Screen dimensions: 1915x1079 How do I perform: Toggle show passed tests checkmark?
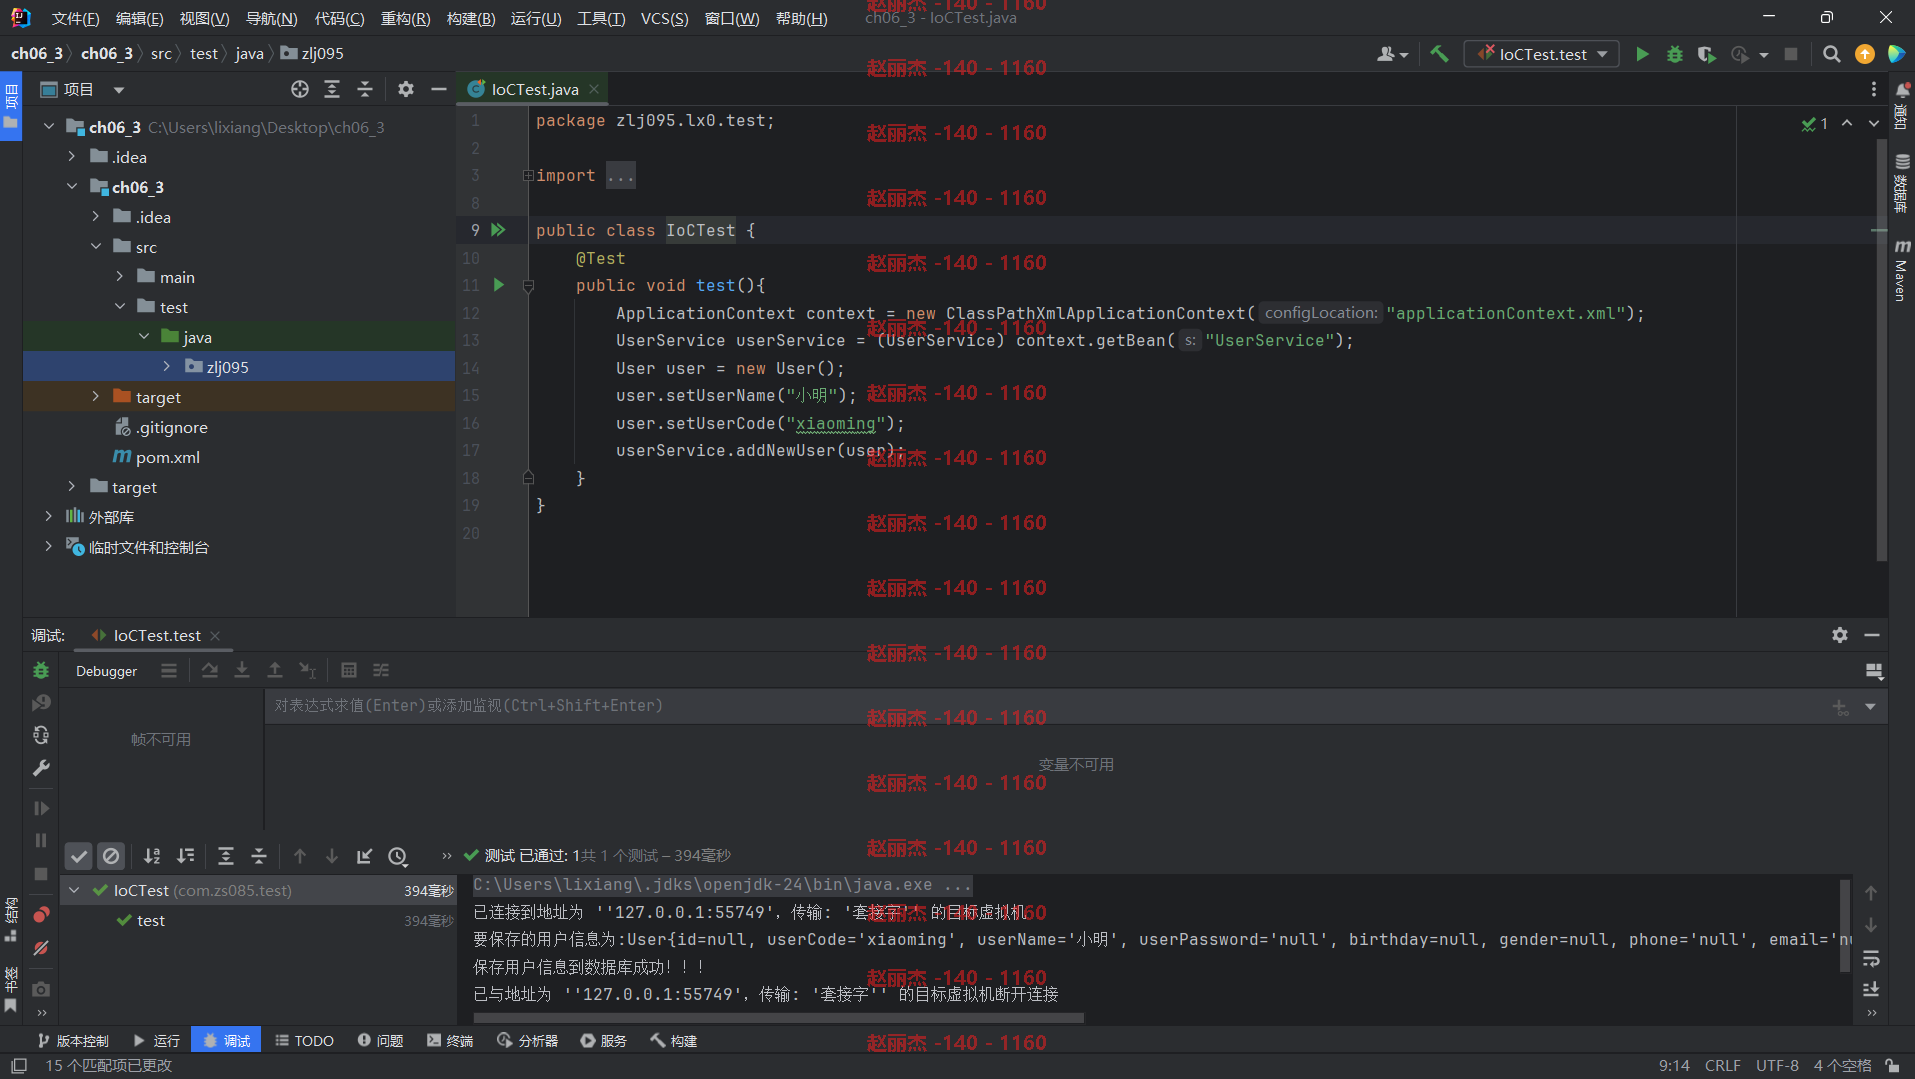[x=78, y=856]
